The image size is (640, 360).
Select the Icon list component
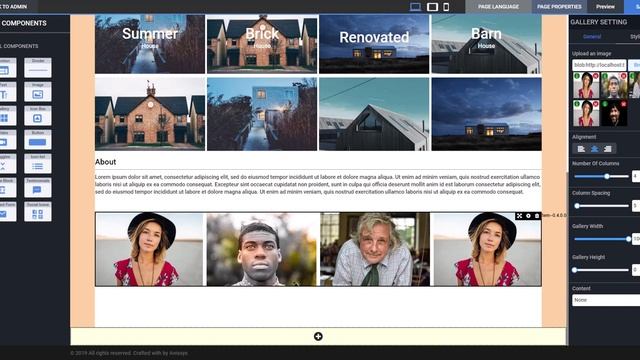(x=38, y=164)
